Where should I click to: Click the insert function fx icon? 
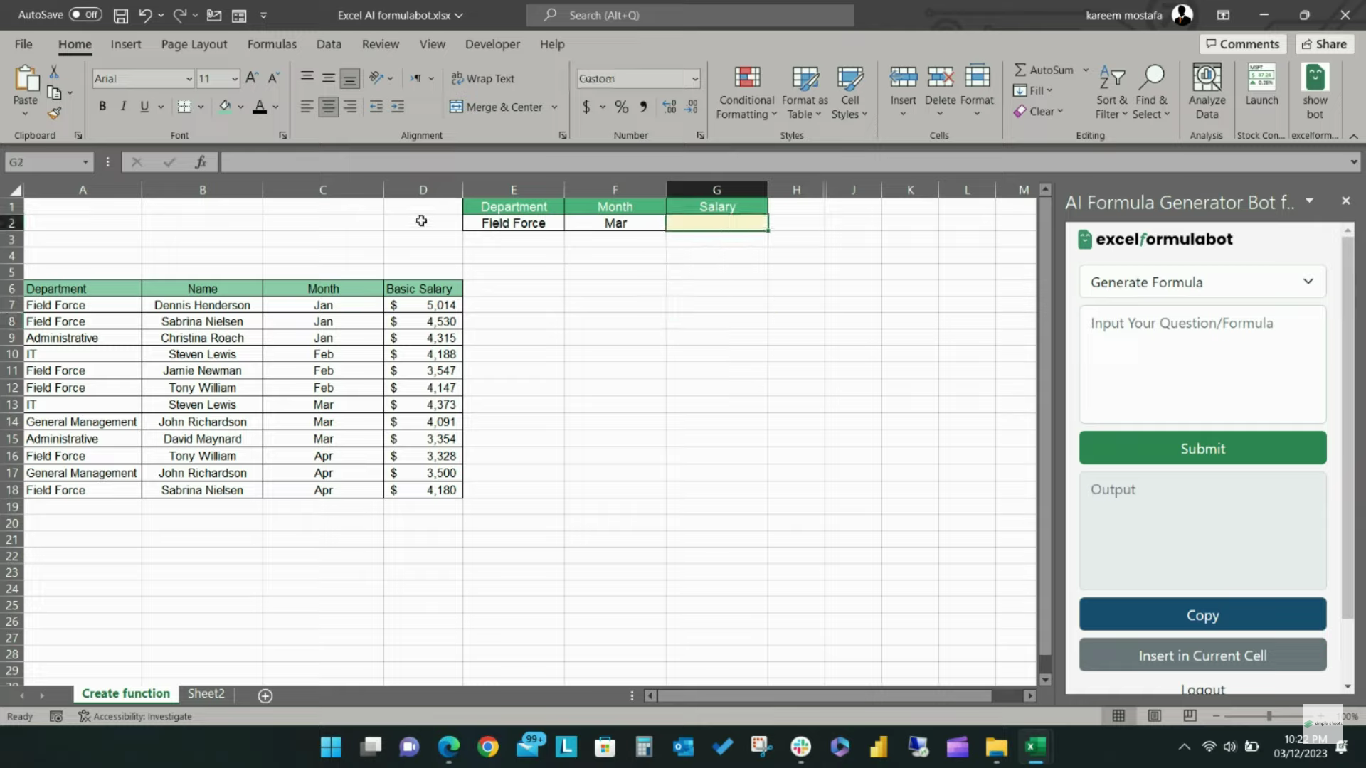click(x=200, y=162)
